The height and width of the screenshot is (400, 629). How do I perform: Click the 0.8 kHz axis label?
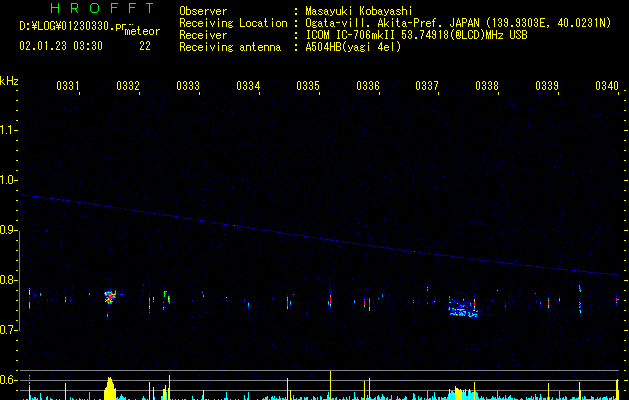point(8,280)
